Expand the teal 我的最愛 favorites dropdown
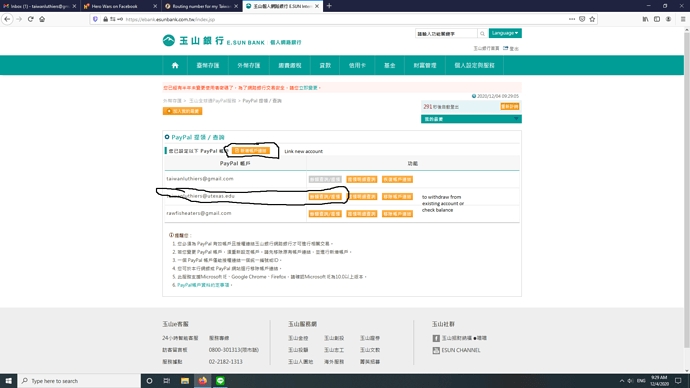Image resolution: width=690 pixels, height=388 pixels. tap(471, 119)
